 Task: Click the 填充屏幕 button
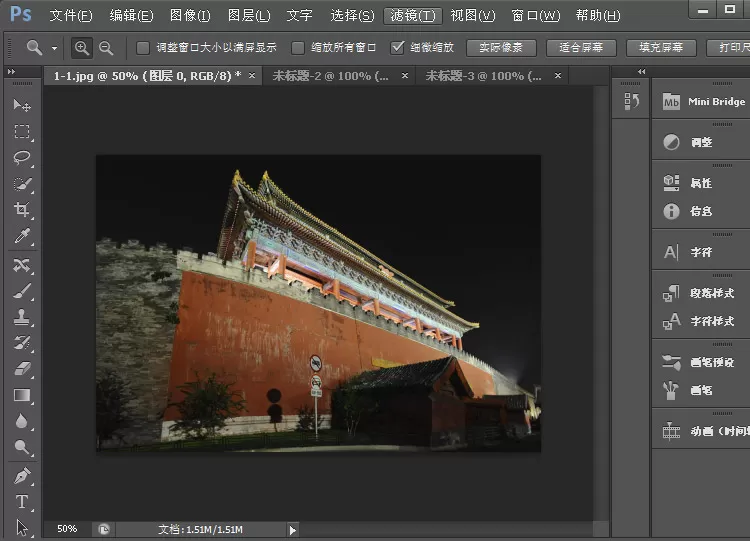click(661, 47)
